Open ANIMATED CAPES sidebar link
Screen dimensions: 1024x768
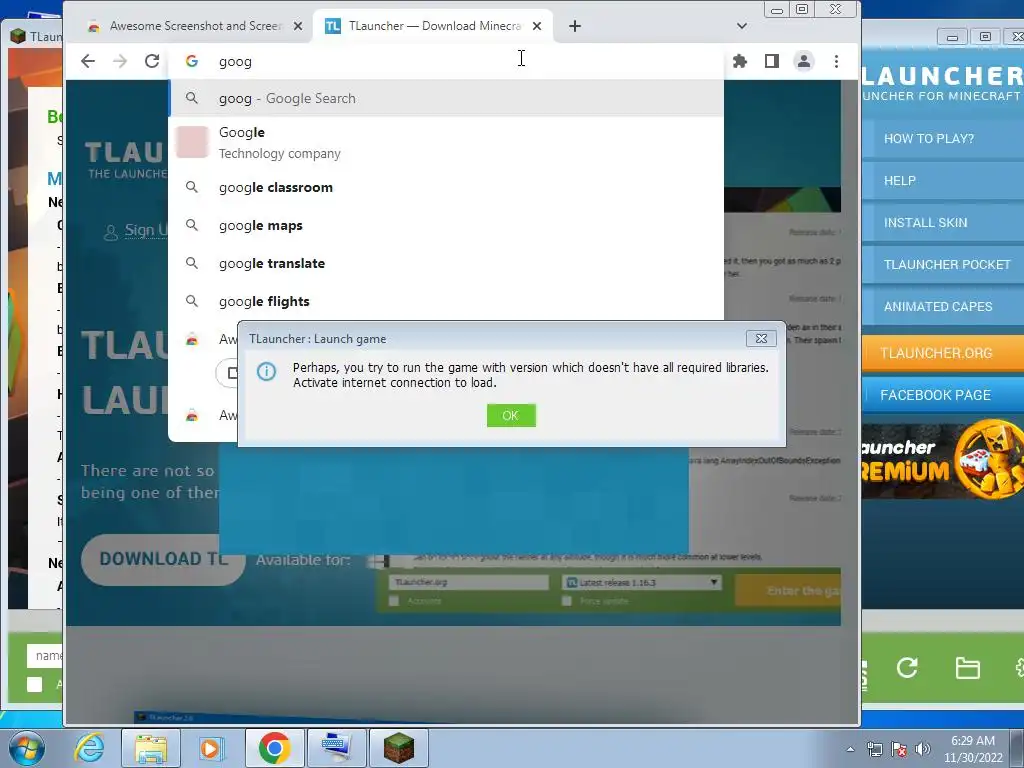(x=943, y=306)
